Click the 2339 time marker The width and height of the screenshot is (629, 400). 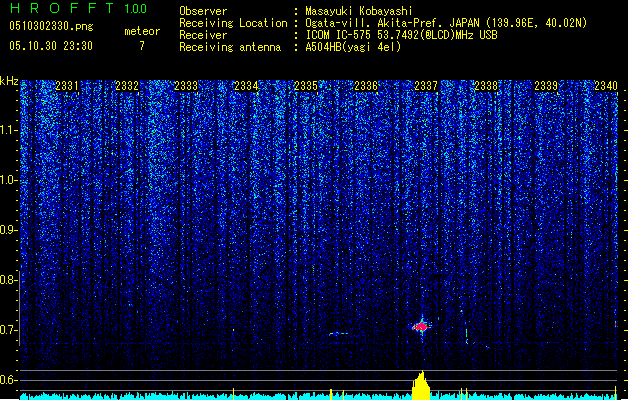[x=546, y=85]
